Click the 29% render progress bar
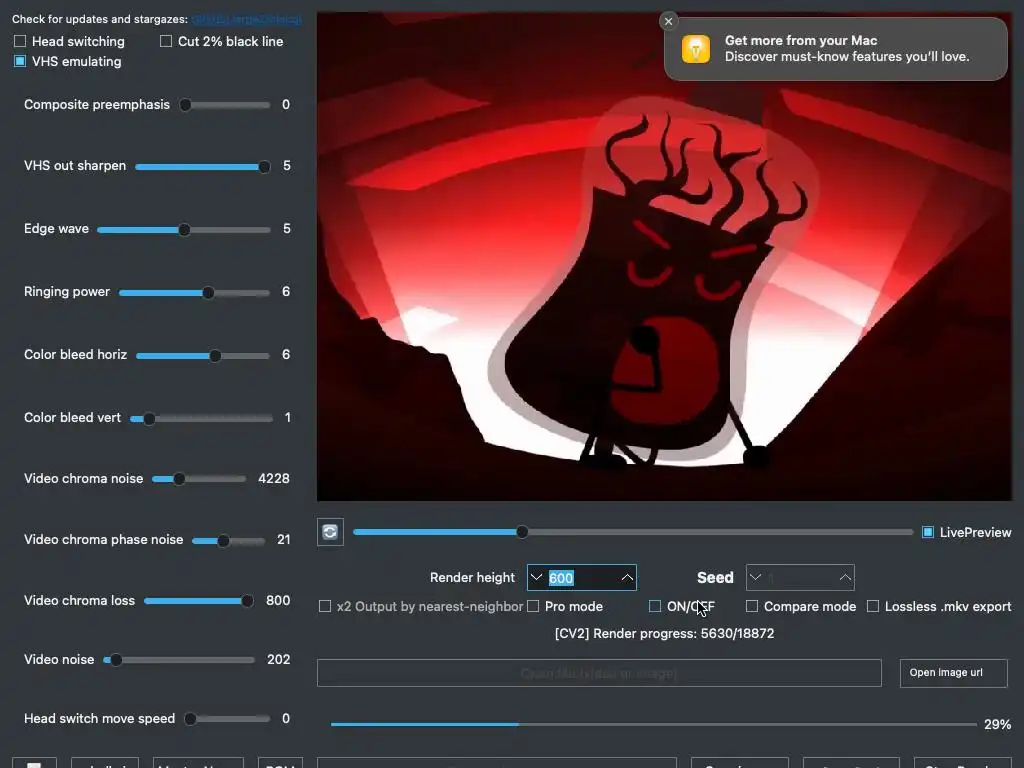The width and height of the screenshot is (1024, 768). pos(654,724)
